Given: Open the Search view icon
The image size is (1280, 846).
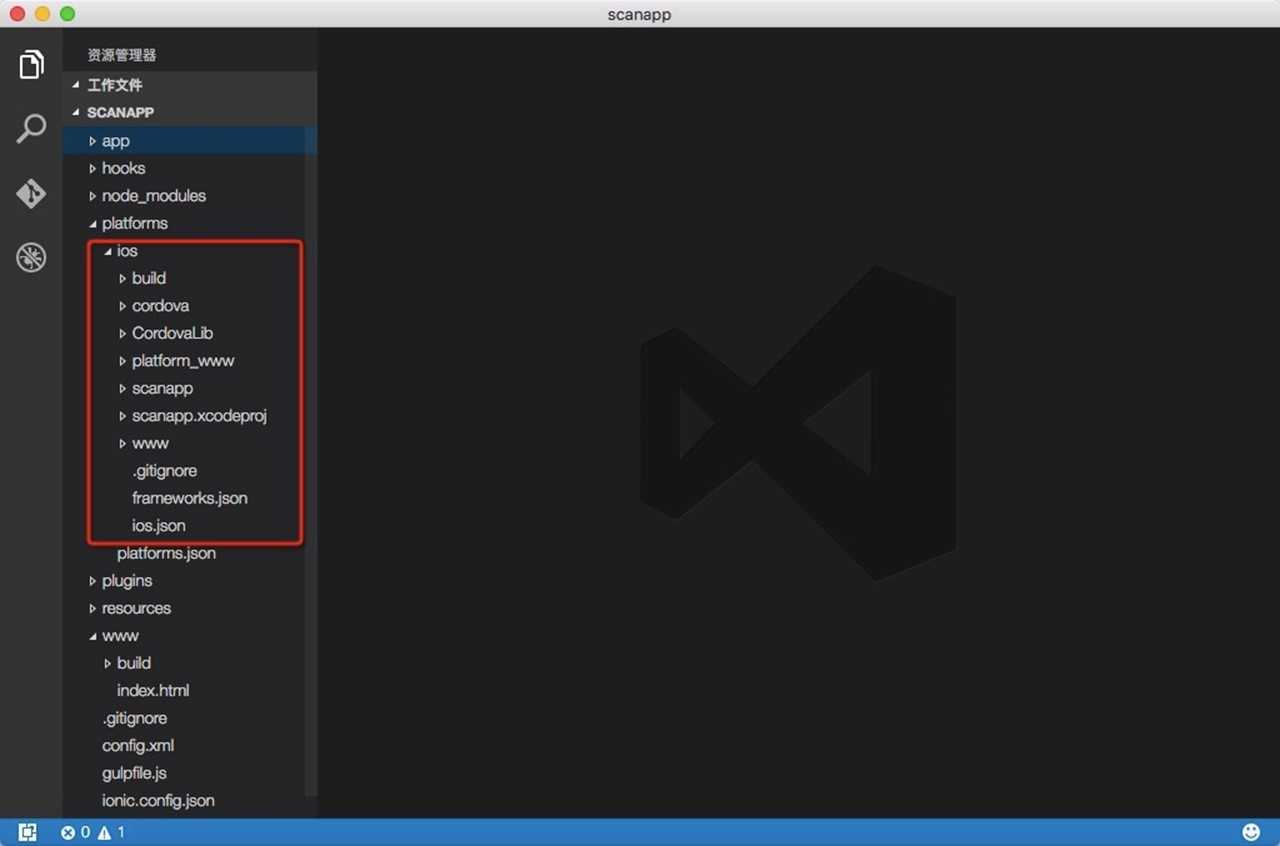Looking at the screenshot, I should click(31, 129).
